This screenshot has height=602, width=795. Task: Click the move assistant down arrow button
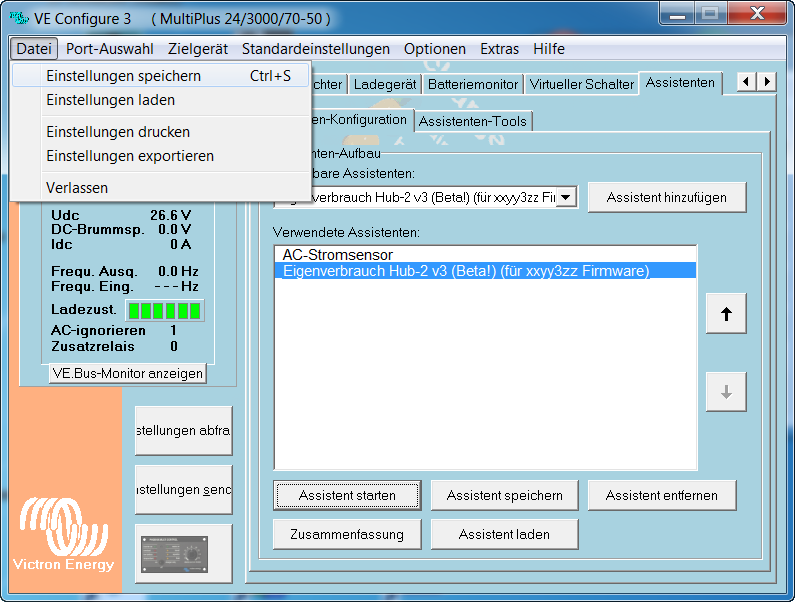(726, 393)
